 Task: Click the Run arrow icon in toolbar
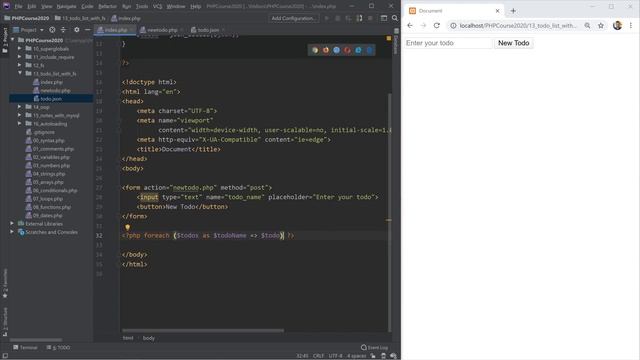(x=327, y=18)
